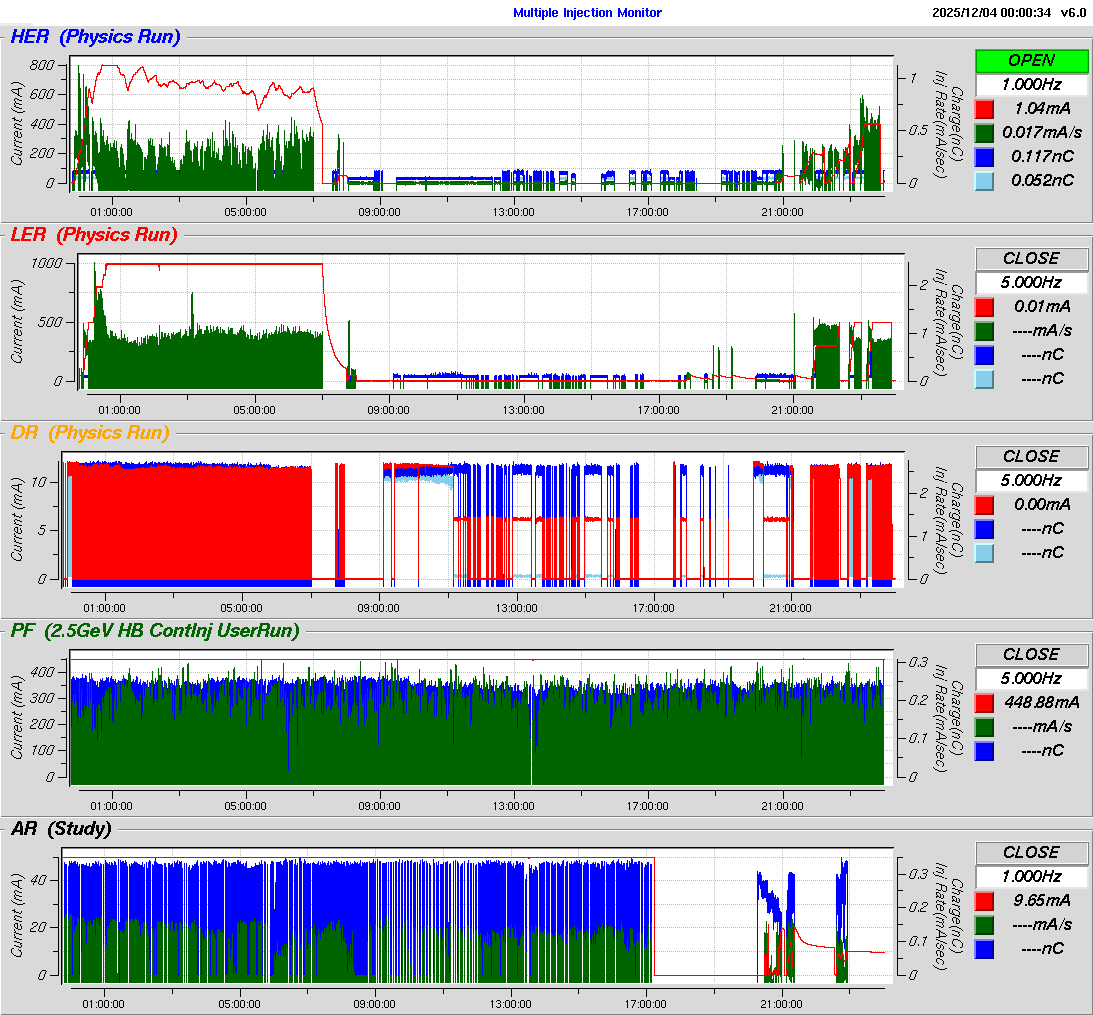Click the red swatch beside DR 0.00mA
The height and width of the screenshot is (1015, 1093).
click(x=985, y=505)
